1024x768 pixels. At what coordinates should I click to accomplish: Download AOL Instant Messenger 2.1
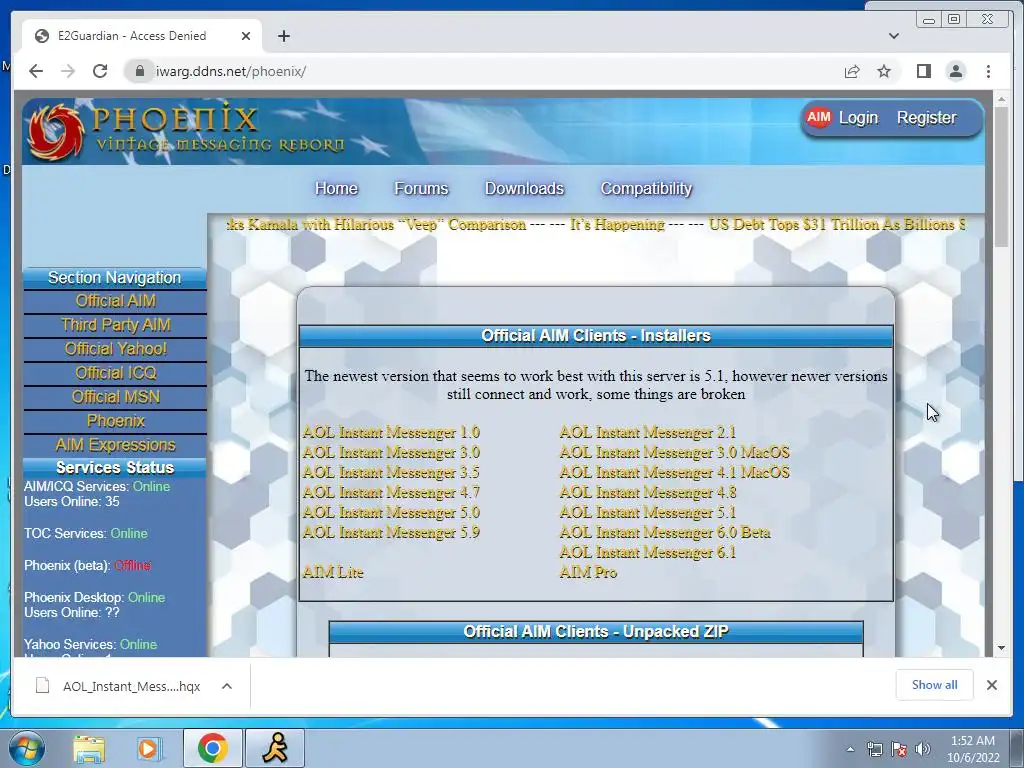point(648,432)
